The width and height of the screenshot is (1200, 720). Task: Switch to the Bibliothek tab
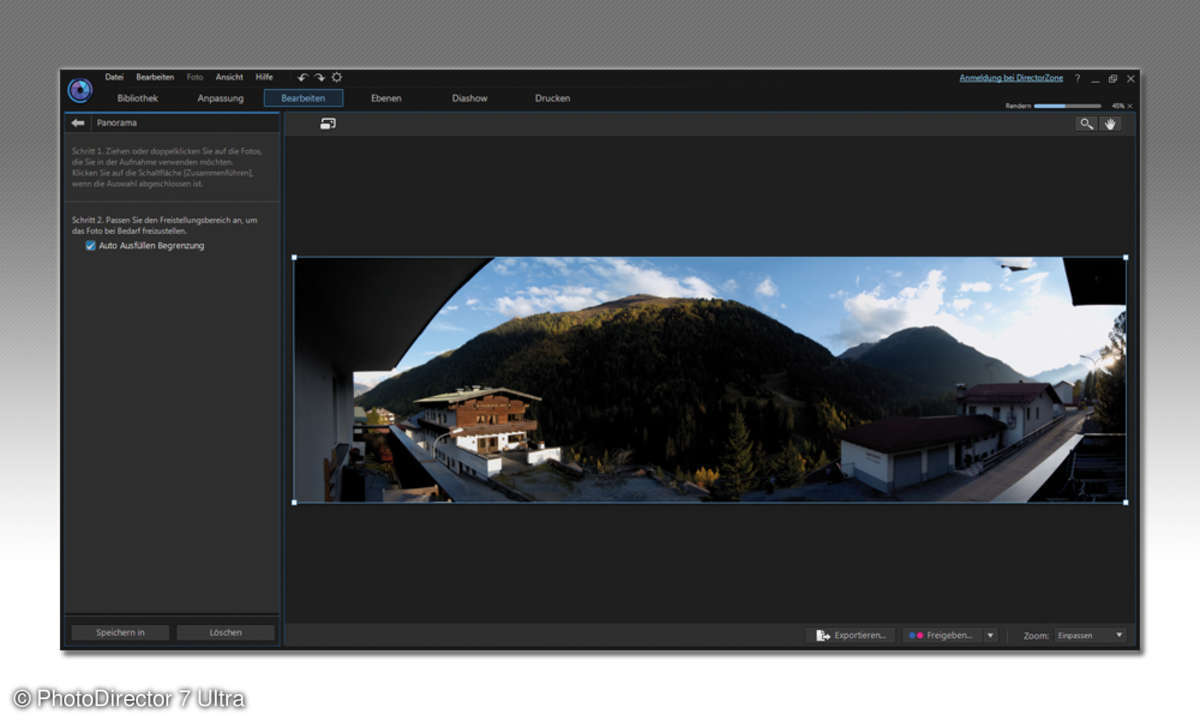pyautogui.click(x=137, y=98)
